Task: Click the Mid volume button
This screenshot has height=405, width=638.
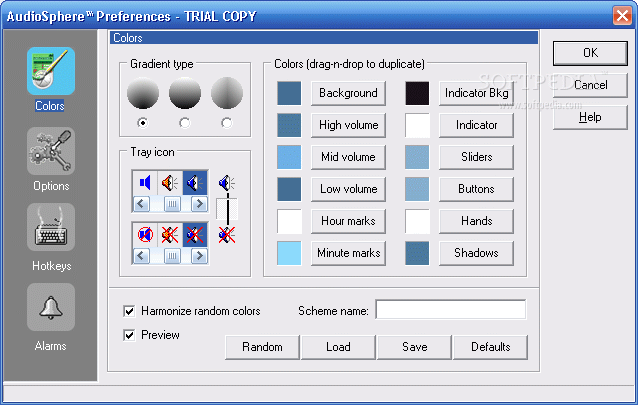Action: (348, 157)
